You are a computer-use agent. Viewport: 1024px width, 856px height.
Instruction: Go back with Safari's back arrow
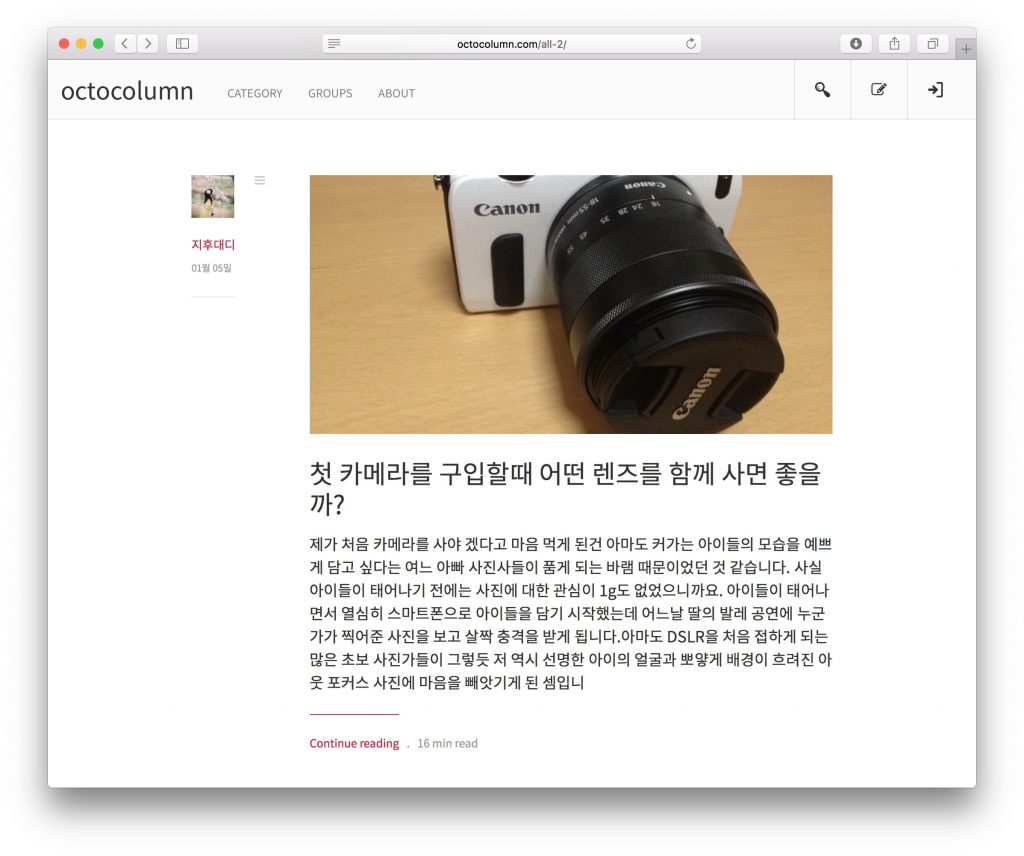point(125,44)
